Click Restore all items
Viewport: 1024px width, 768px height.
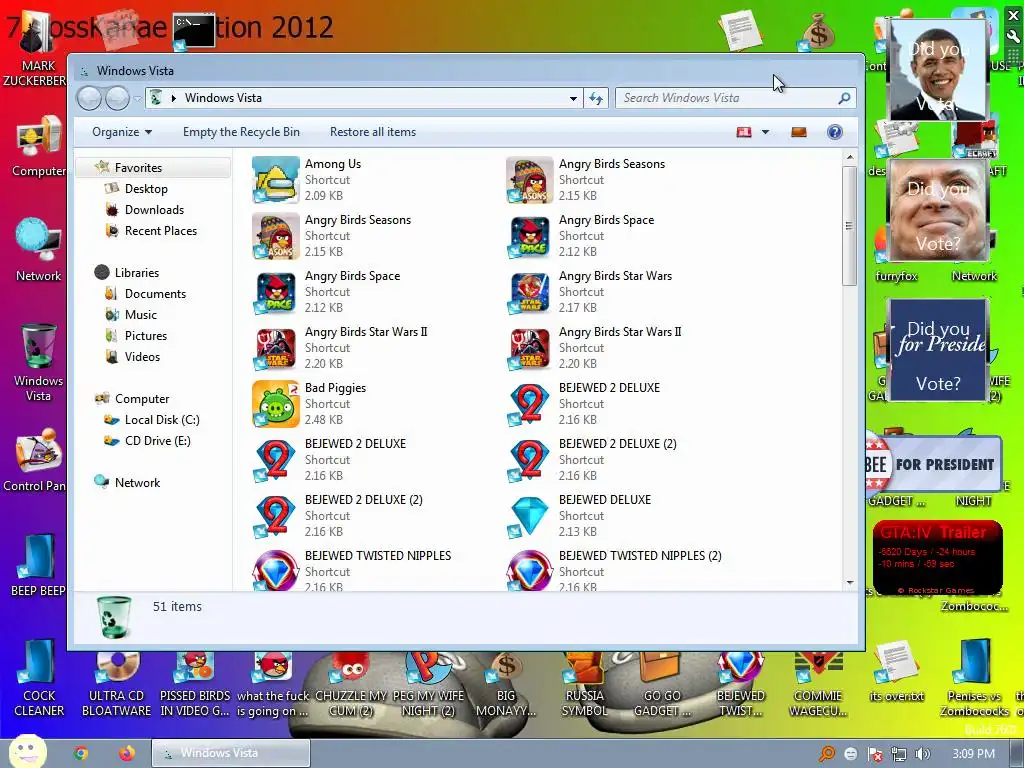373,132
